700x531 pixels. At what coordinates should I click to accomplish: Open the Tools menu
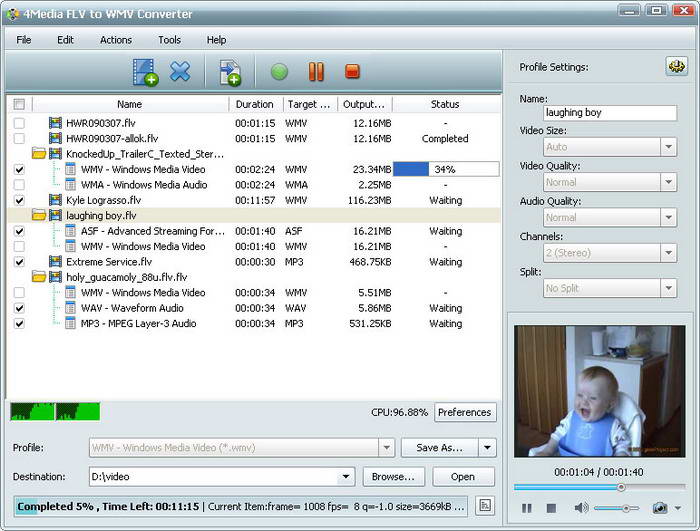[x=169, y=40]
